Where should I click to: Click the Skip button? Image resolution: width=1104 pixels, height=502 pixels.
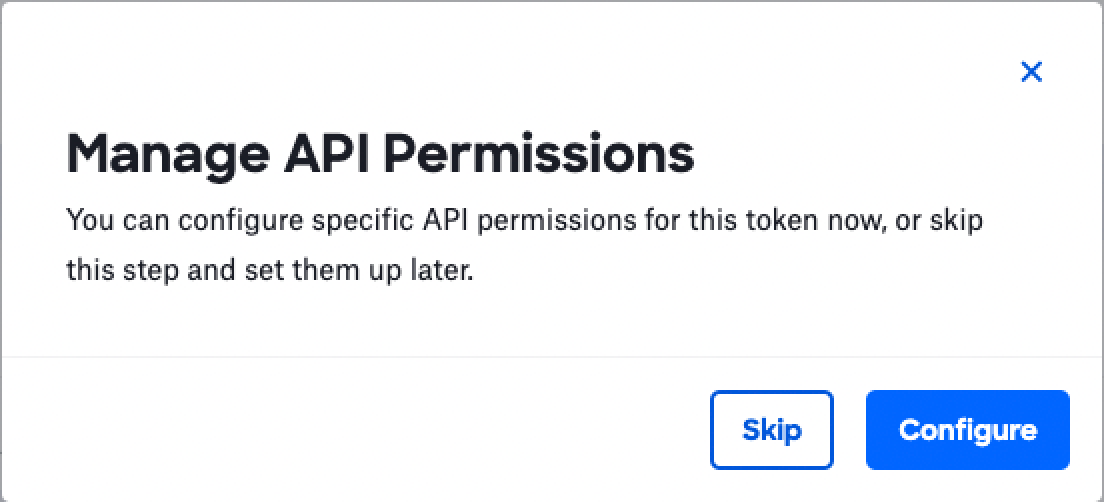point(771,430)
